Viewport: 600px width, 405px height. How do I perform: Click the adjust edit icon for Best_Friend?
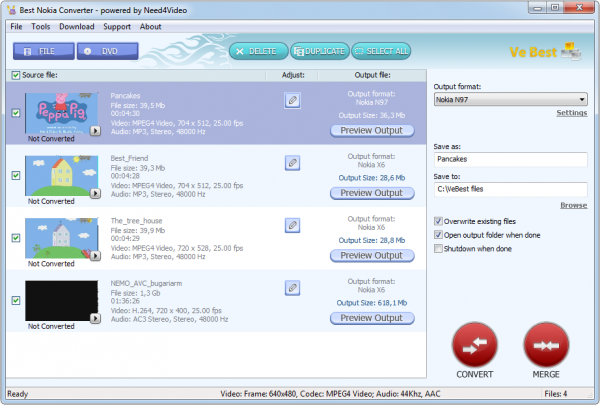click(292, 163)
